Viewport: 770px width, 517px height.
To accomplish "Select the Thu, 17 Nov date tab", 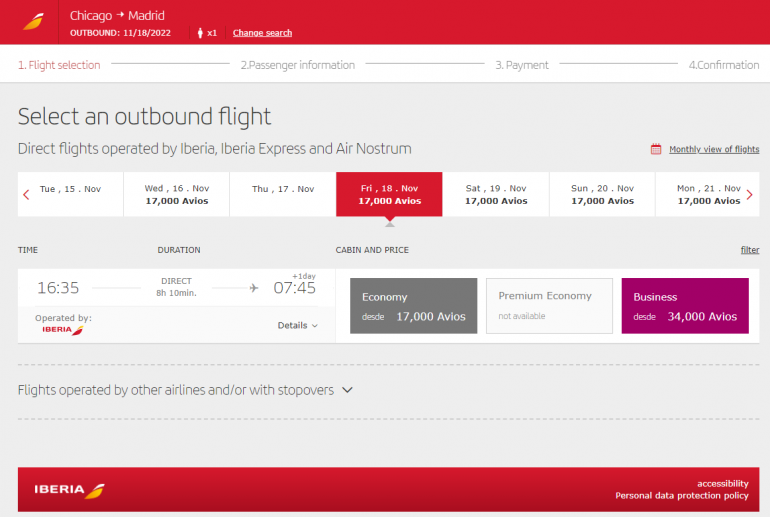I will [283, 189].
